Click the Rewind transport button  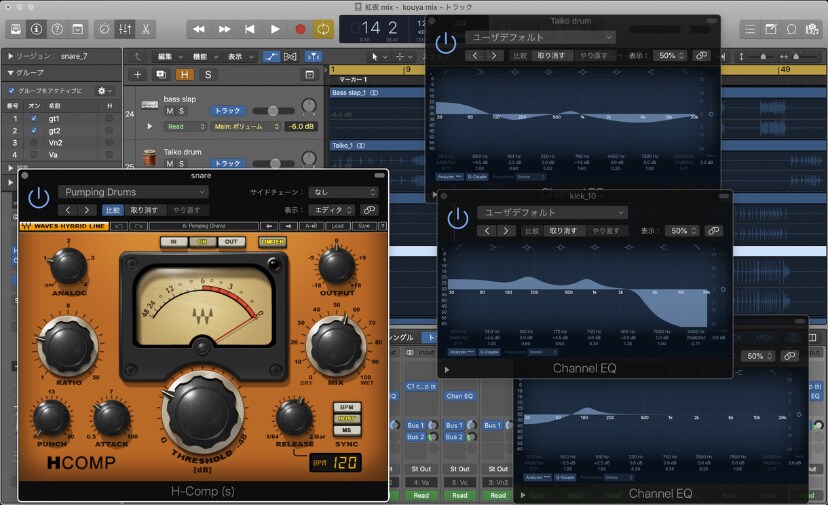coord(199,29)
